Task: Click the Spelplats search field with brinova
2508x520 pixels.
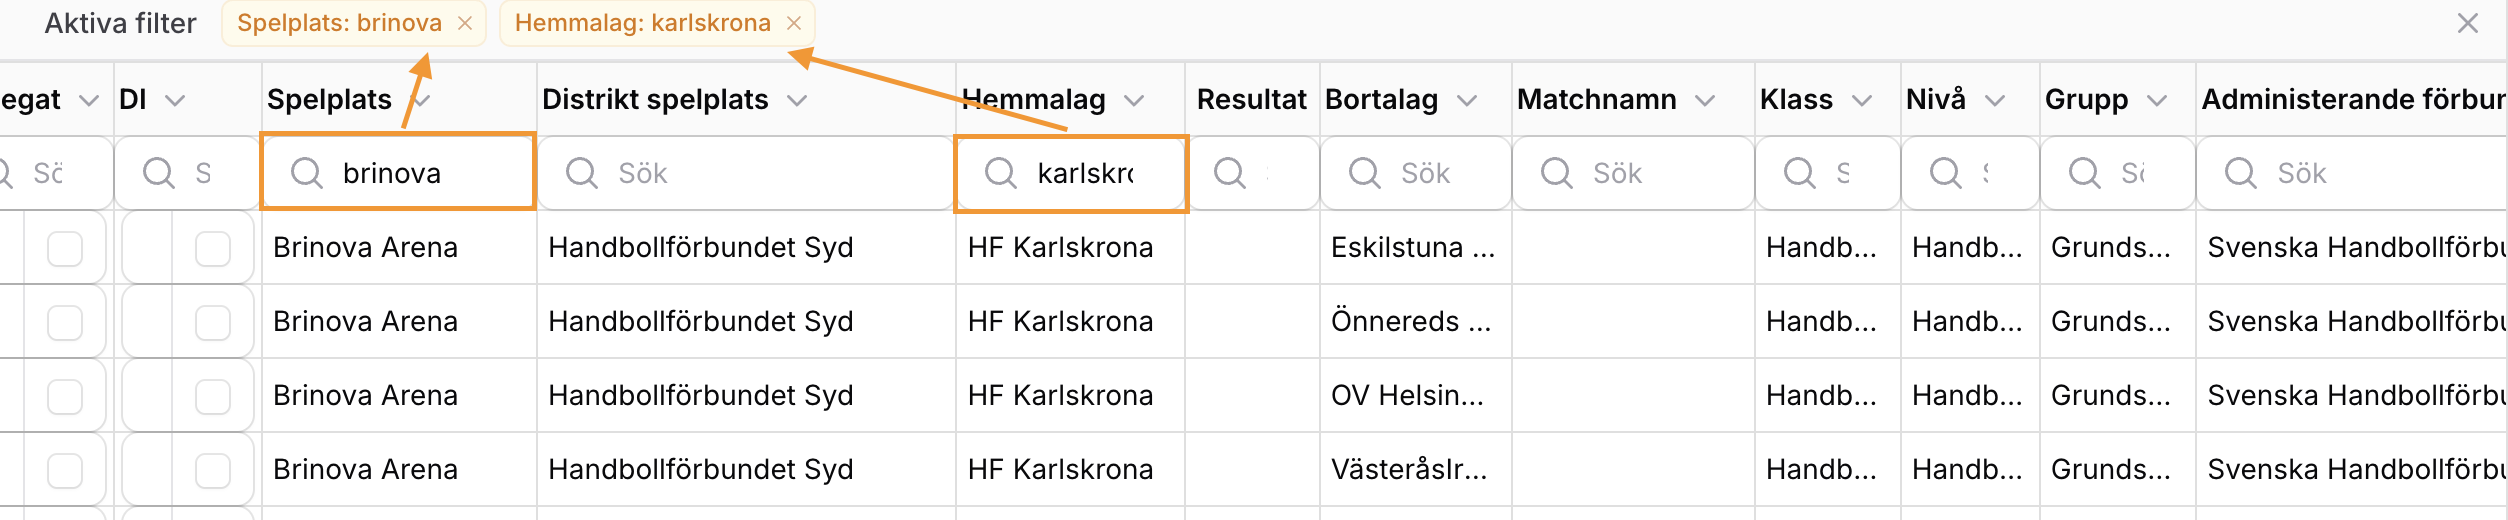Action: [x=398, y=172]
